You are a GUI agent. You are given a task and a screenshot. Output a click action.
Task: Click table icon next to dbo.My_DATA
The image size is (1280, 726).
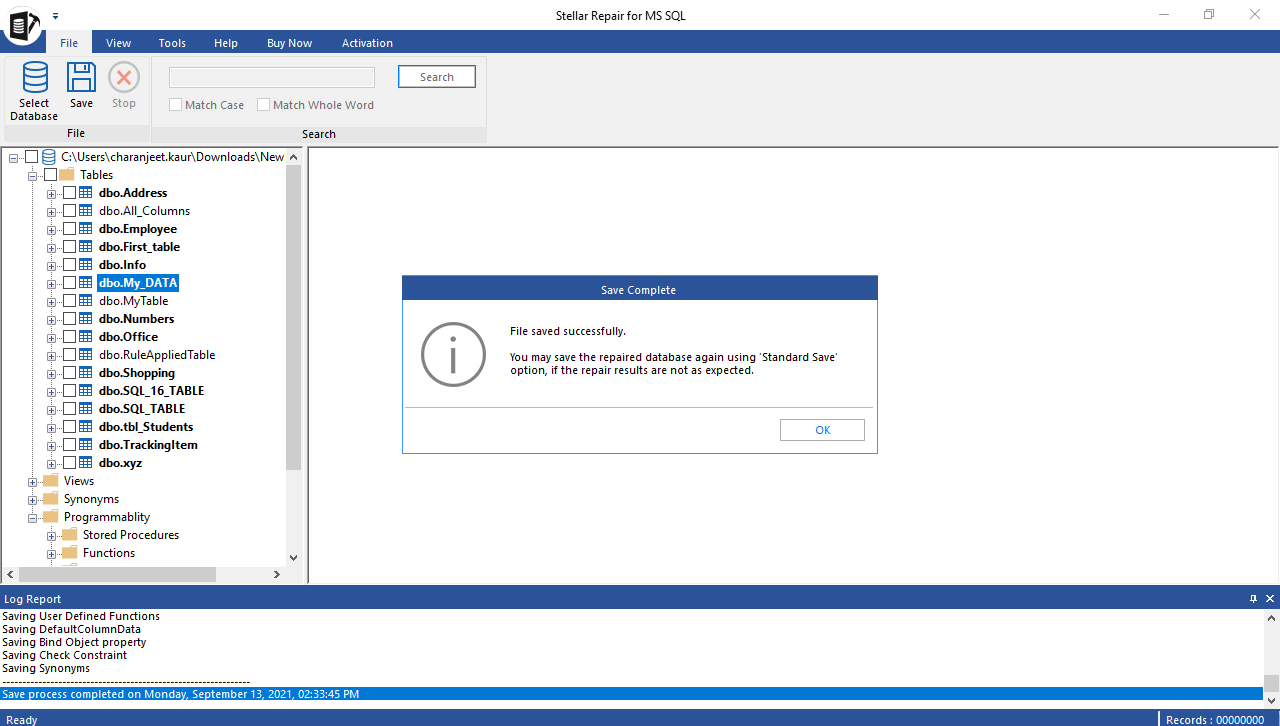(86, 283)
